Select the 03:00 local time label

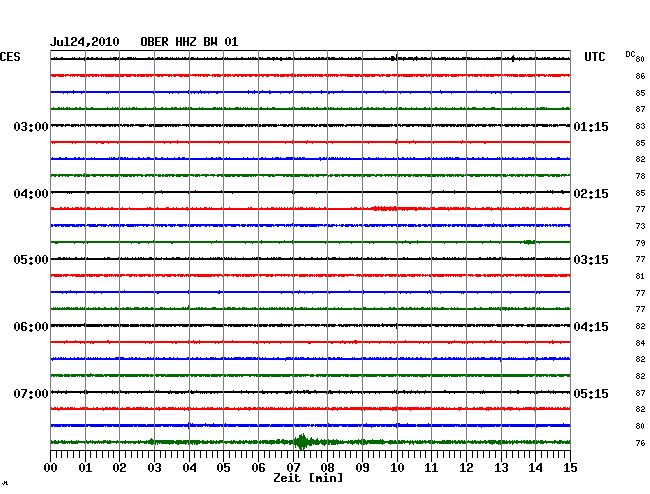(x=31, y=126)
